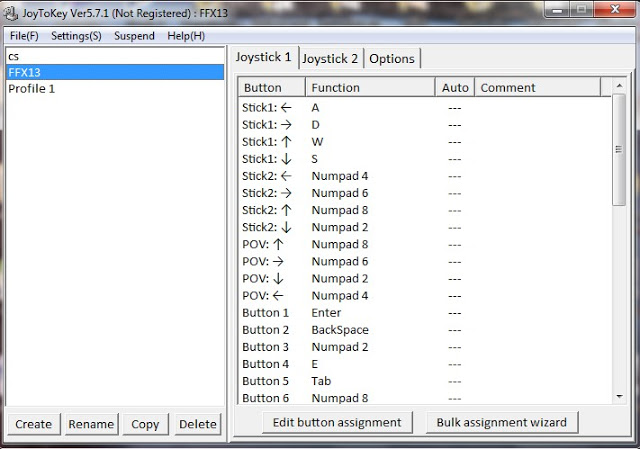Click the Rename profile button
Screen dimensions: 640x449
(x=91, y=424)
